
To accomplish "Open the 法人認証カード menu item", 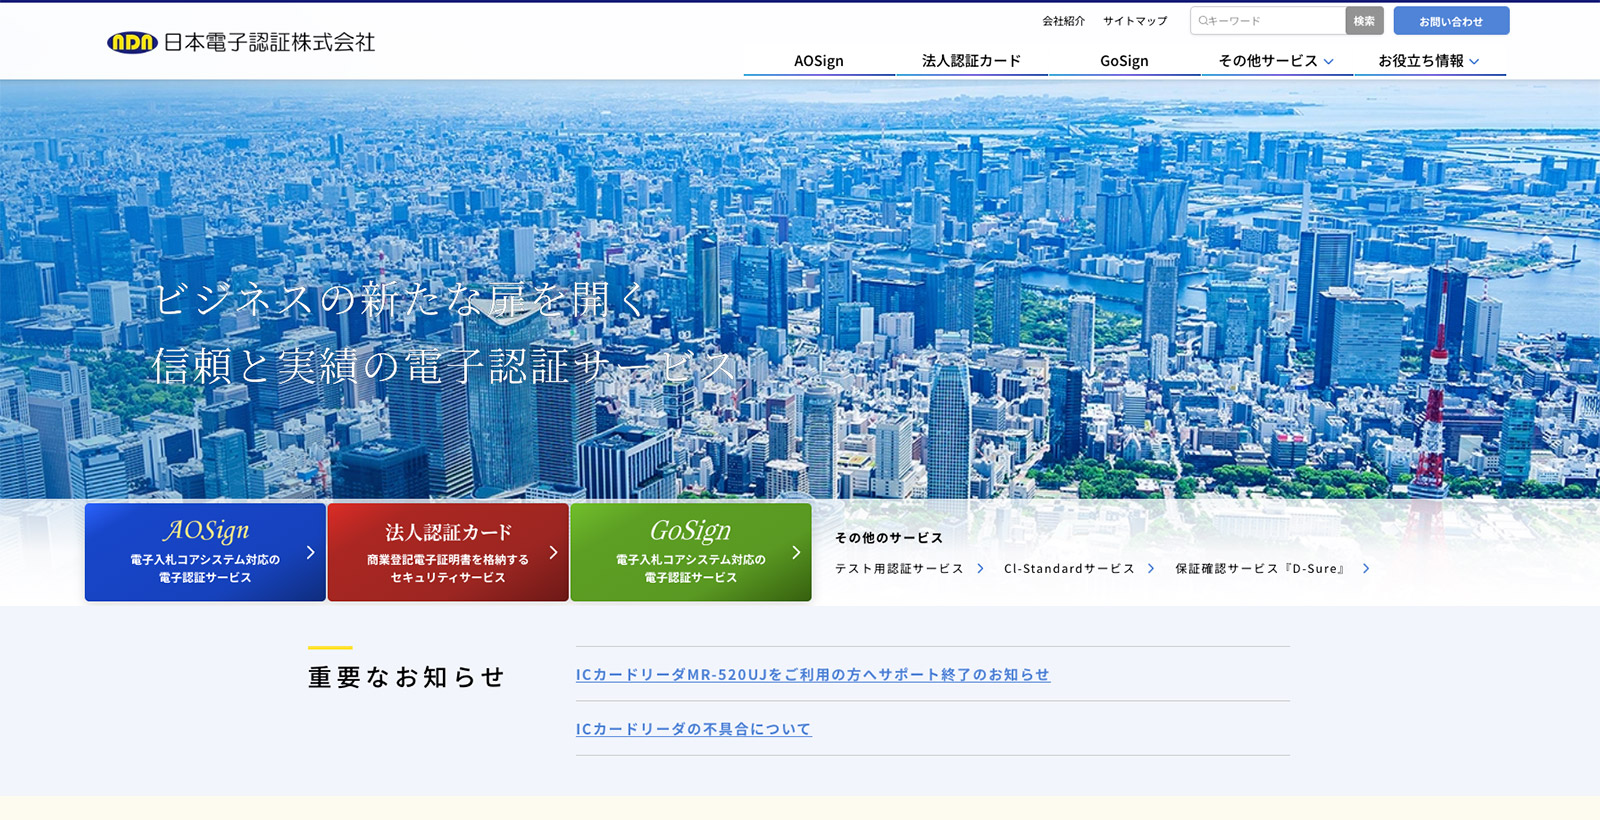I will point(971,61).
